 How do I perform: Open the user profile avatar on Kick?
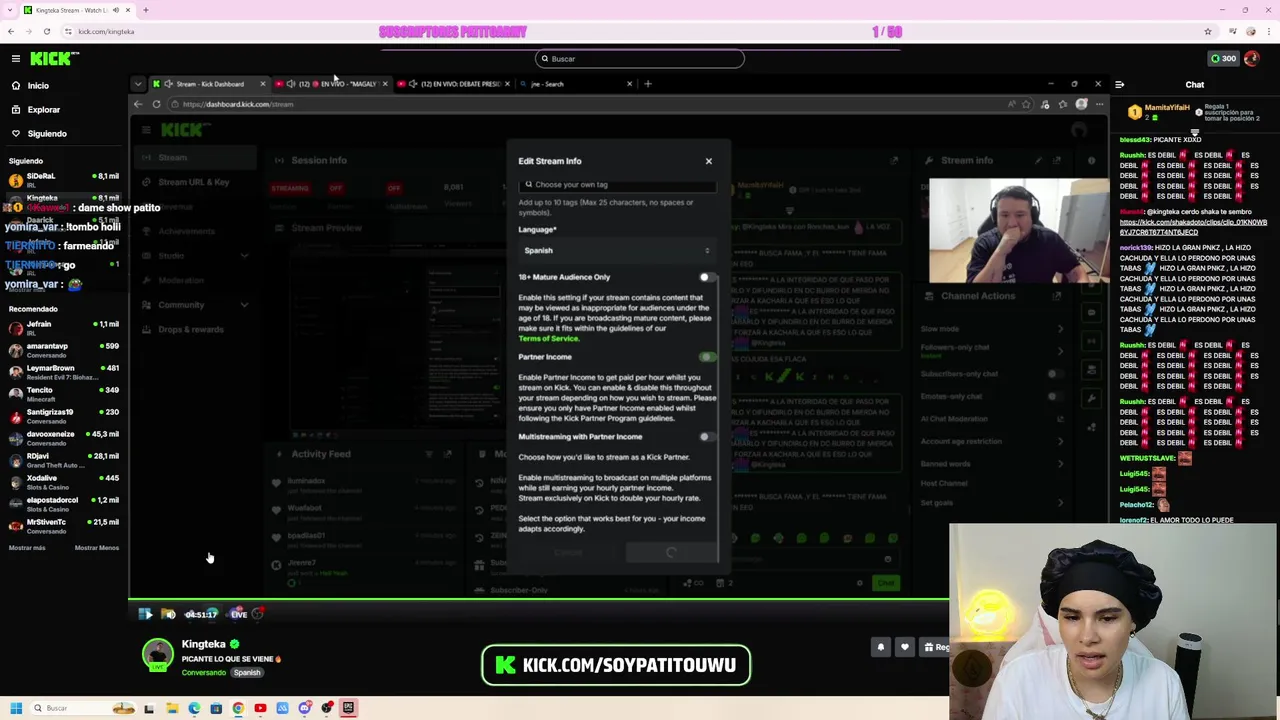click(x=1252, y=59)
